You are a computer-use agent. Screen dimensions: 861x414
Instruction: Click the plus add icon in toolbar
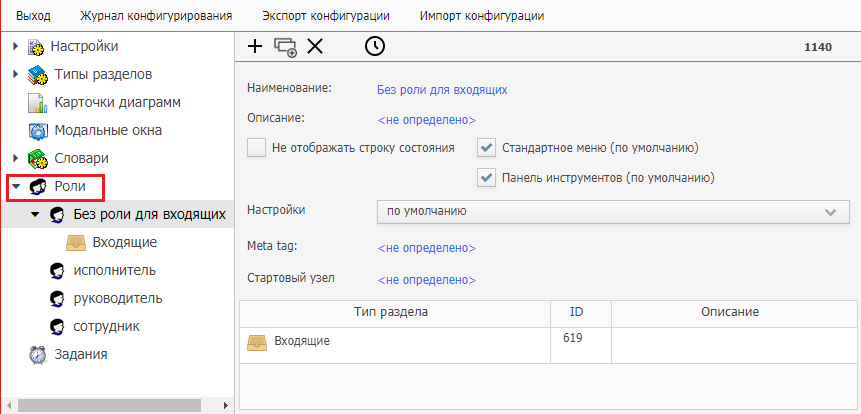click(255, 47)
